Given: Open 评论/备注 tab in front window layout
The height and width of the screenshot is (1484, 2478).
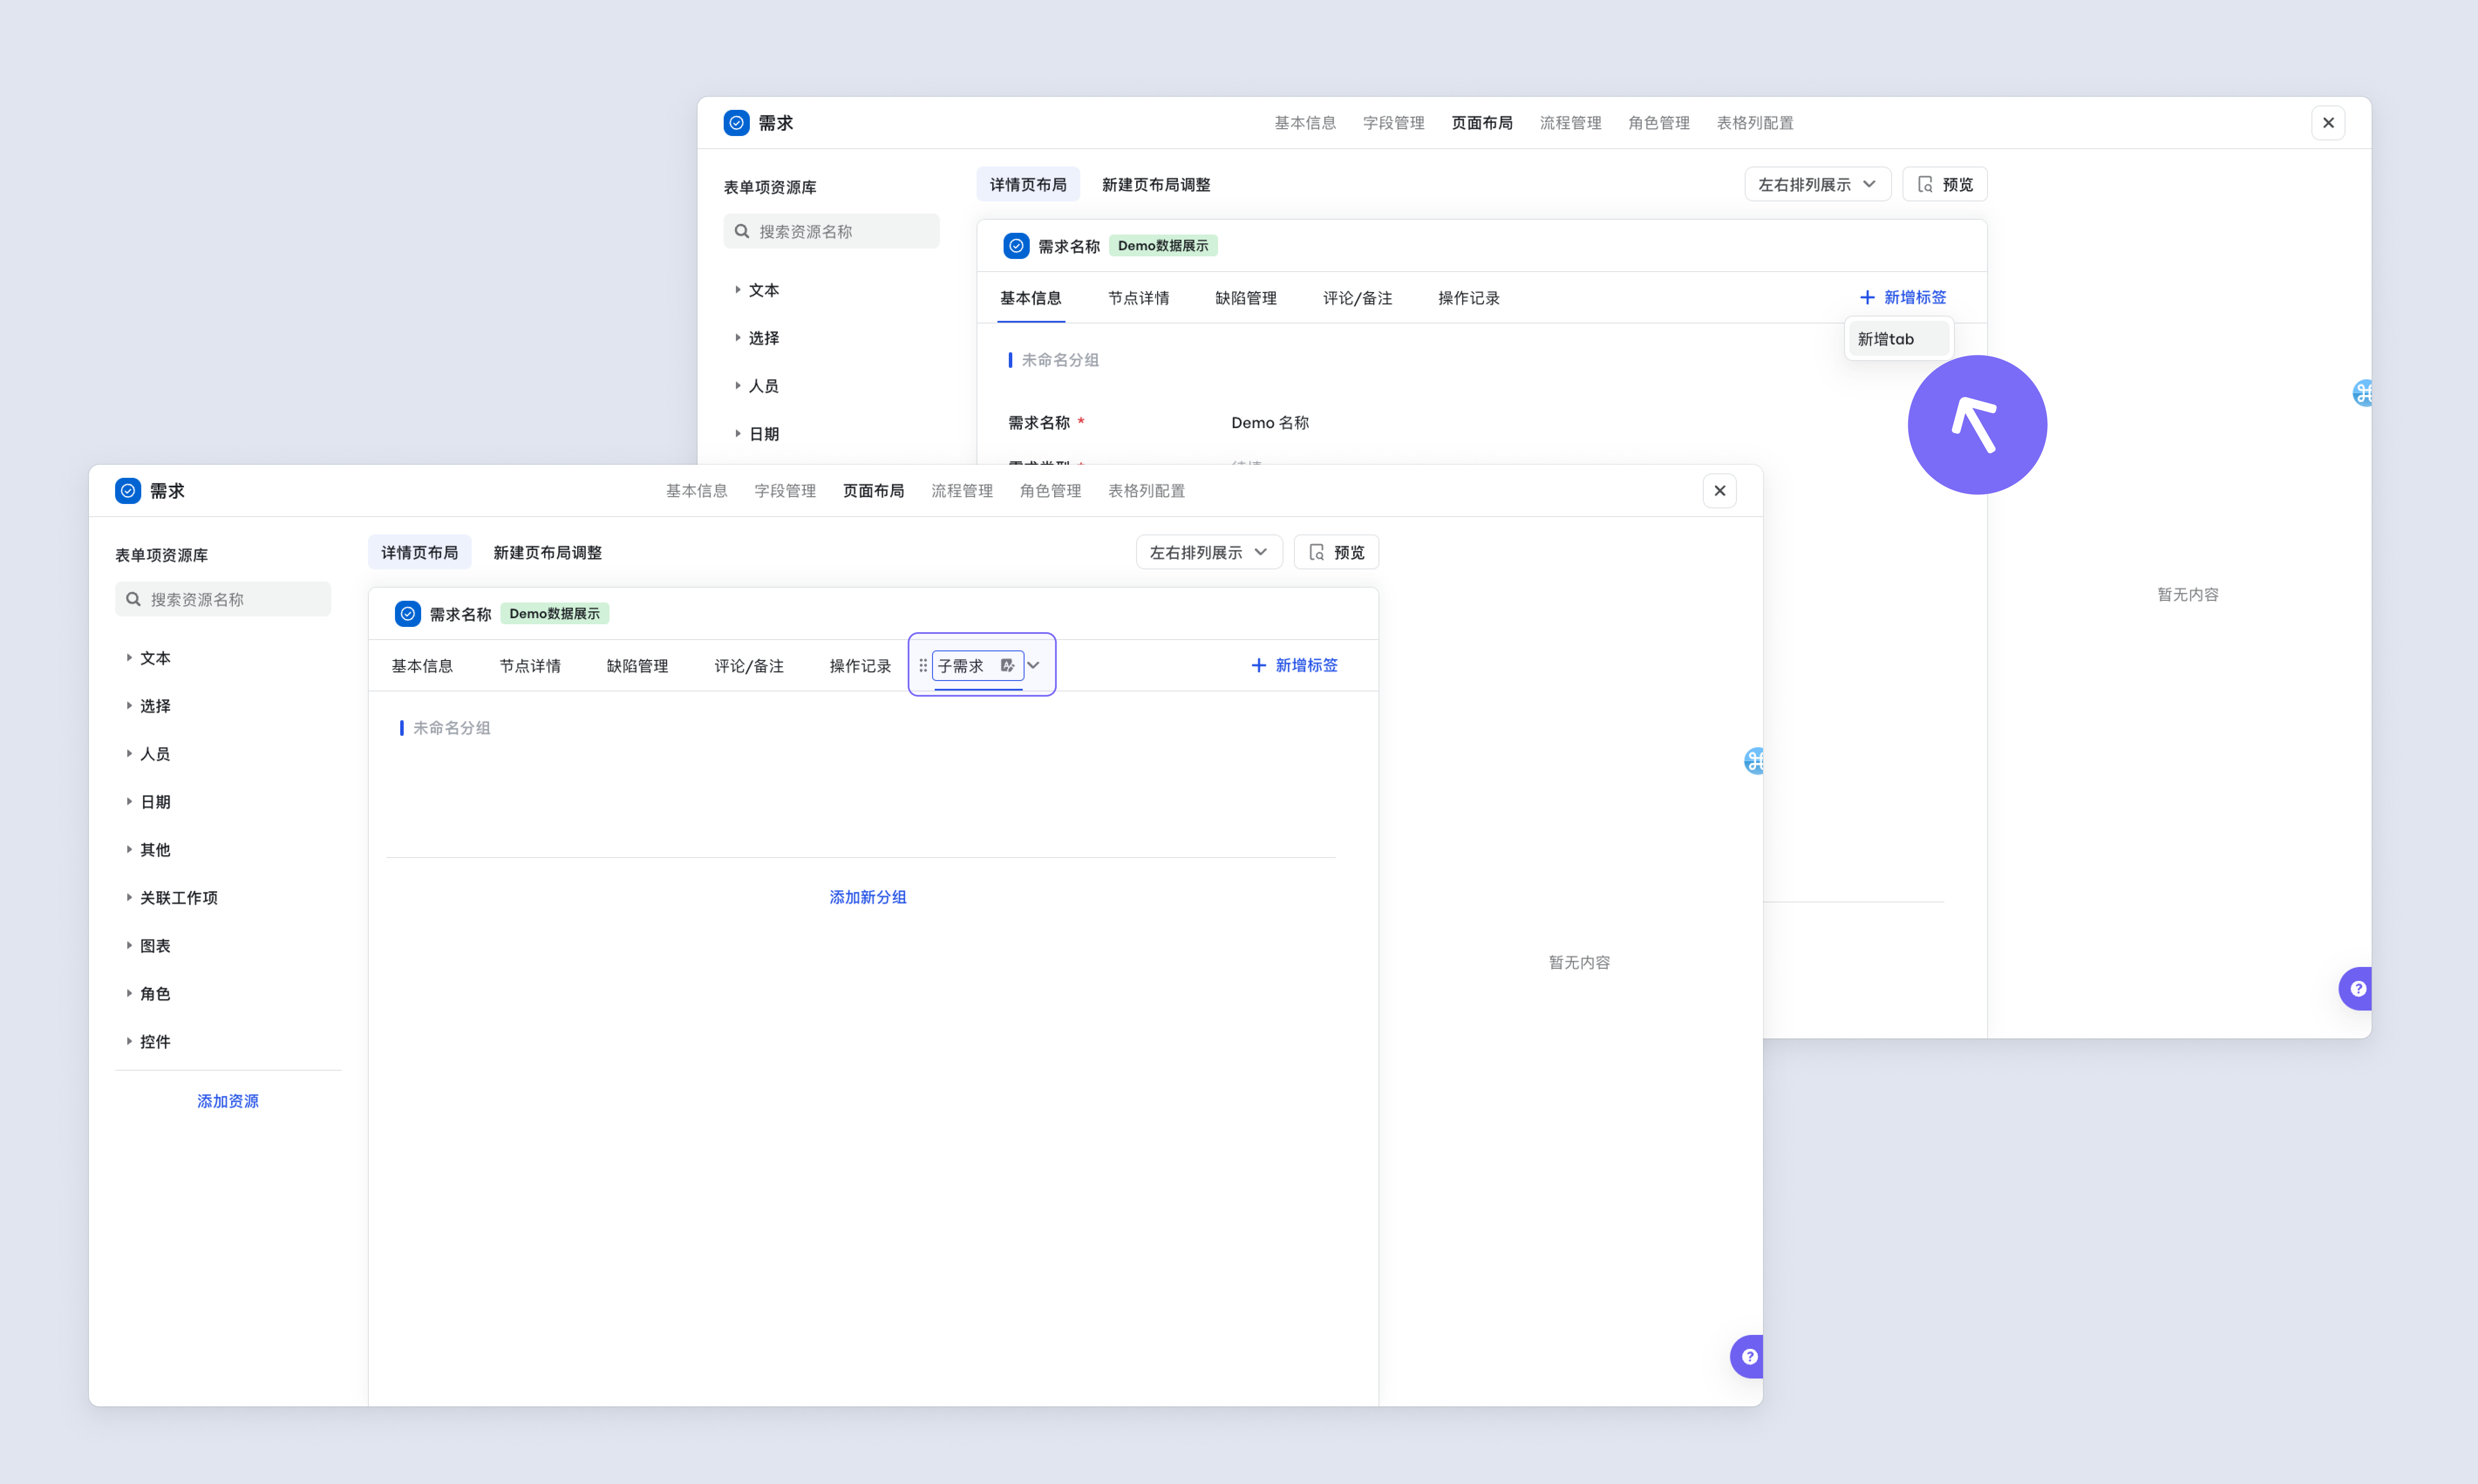Looking at the screenshot, I should (x=749, y=666).
